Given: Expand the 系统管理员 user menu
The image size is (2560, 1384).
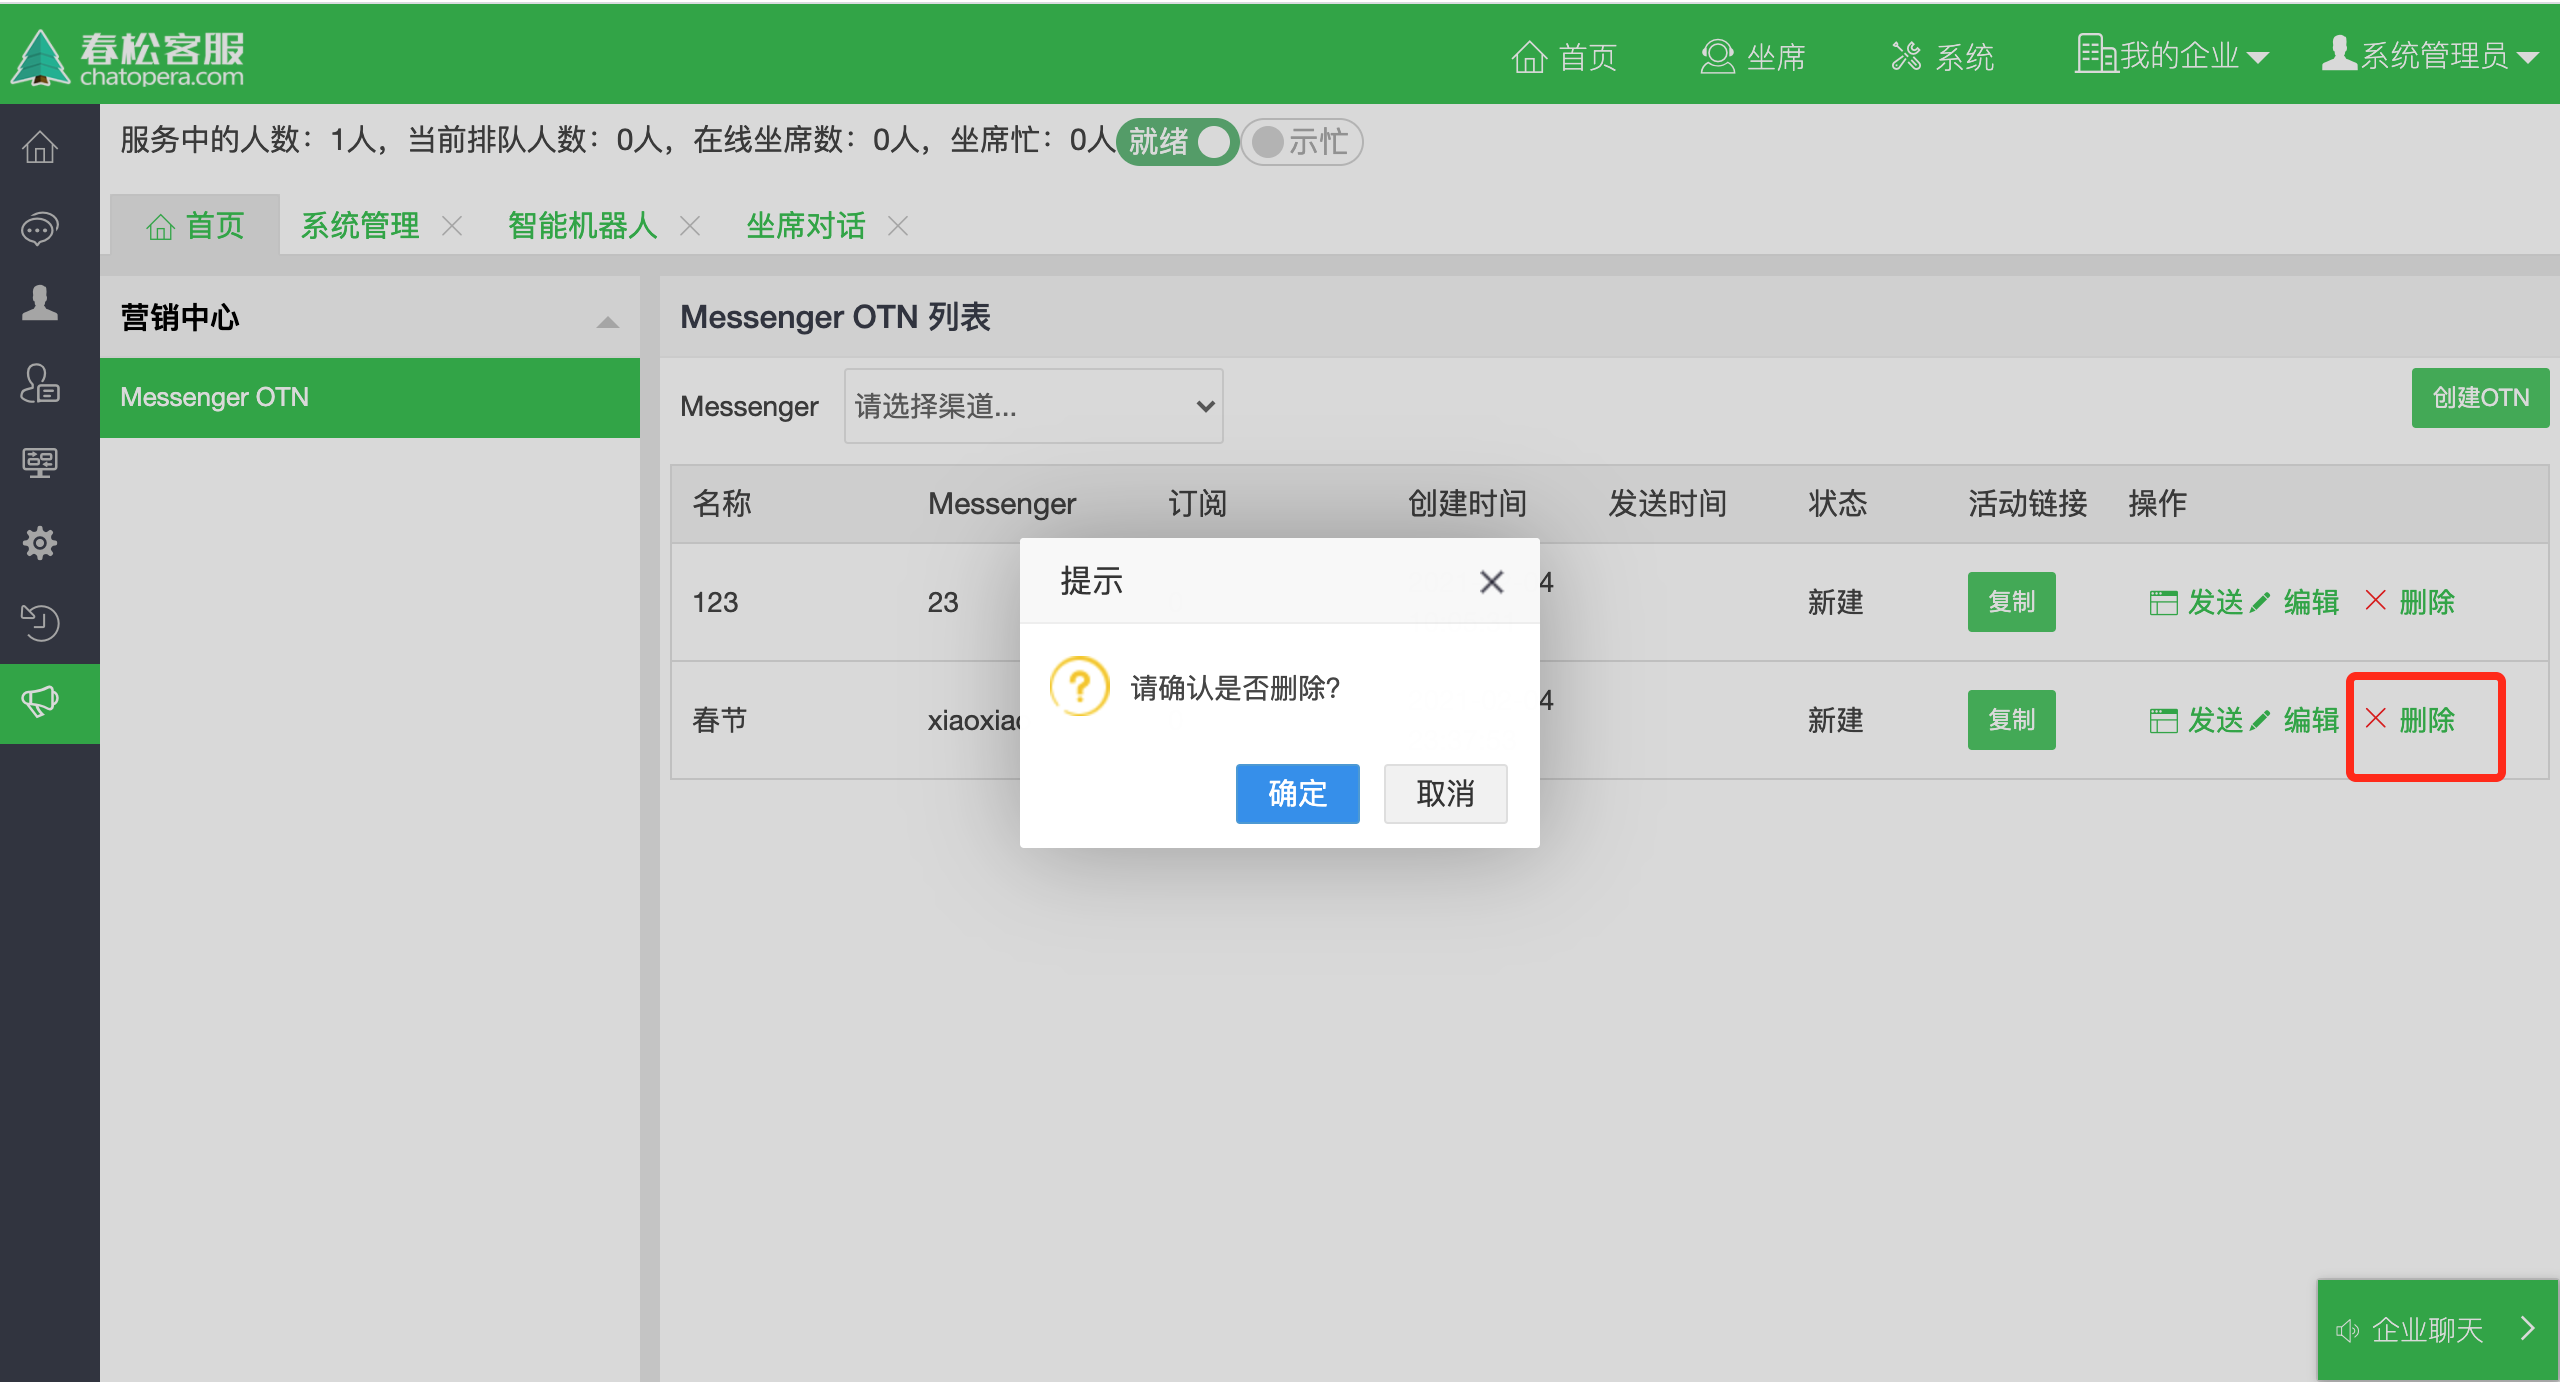Looking at the screenshot, I should (2430, 55).
